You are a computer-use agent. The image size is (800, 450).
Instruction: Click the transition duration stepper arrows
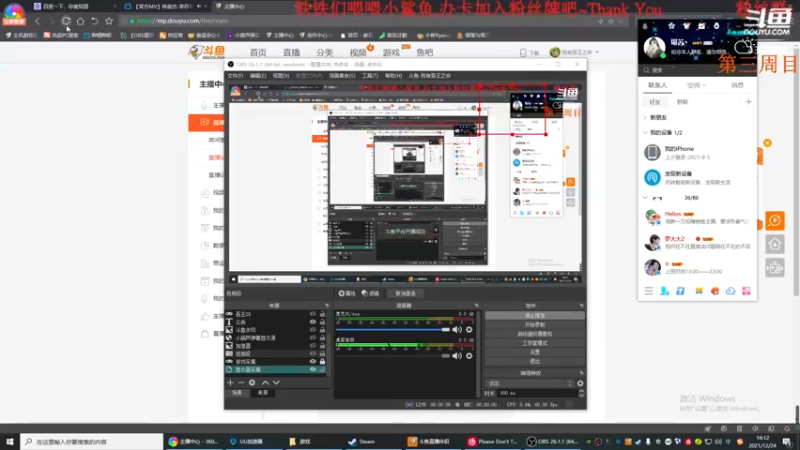tap(581, 393)
